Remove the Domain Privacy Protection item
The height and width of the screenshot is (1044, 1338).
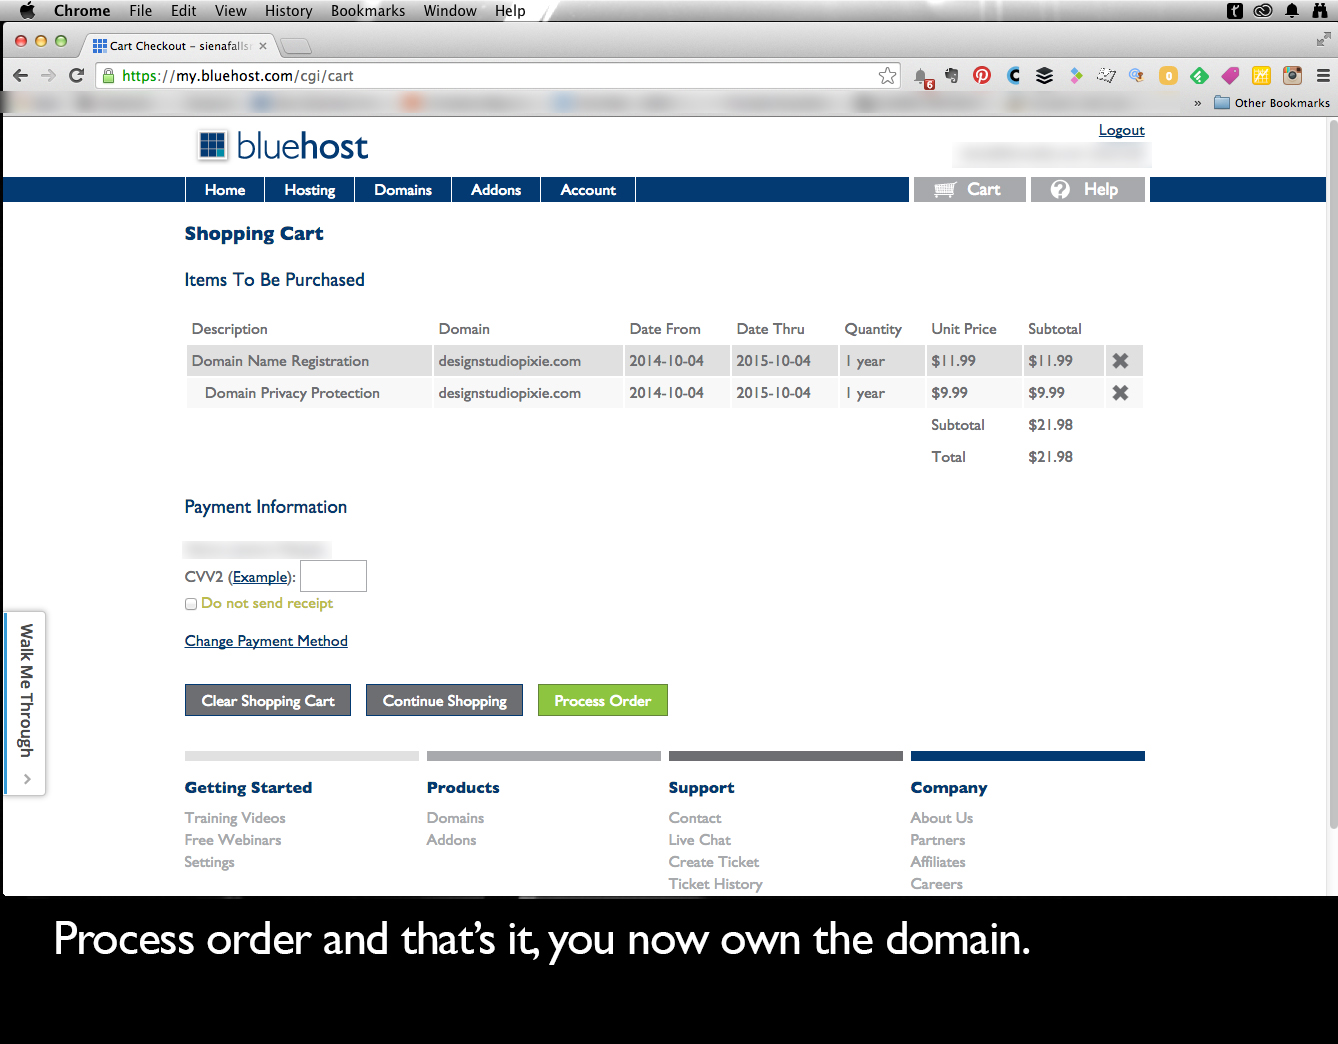[x=1120, y=393]
